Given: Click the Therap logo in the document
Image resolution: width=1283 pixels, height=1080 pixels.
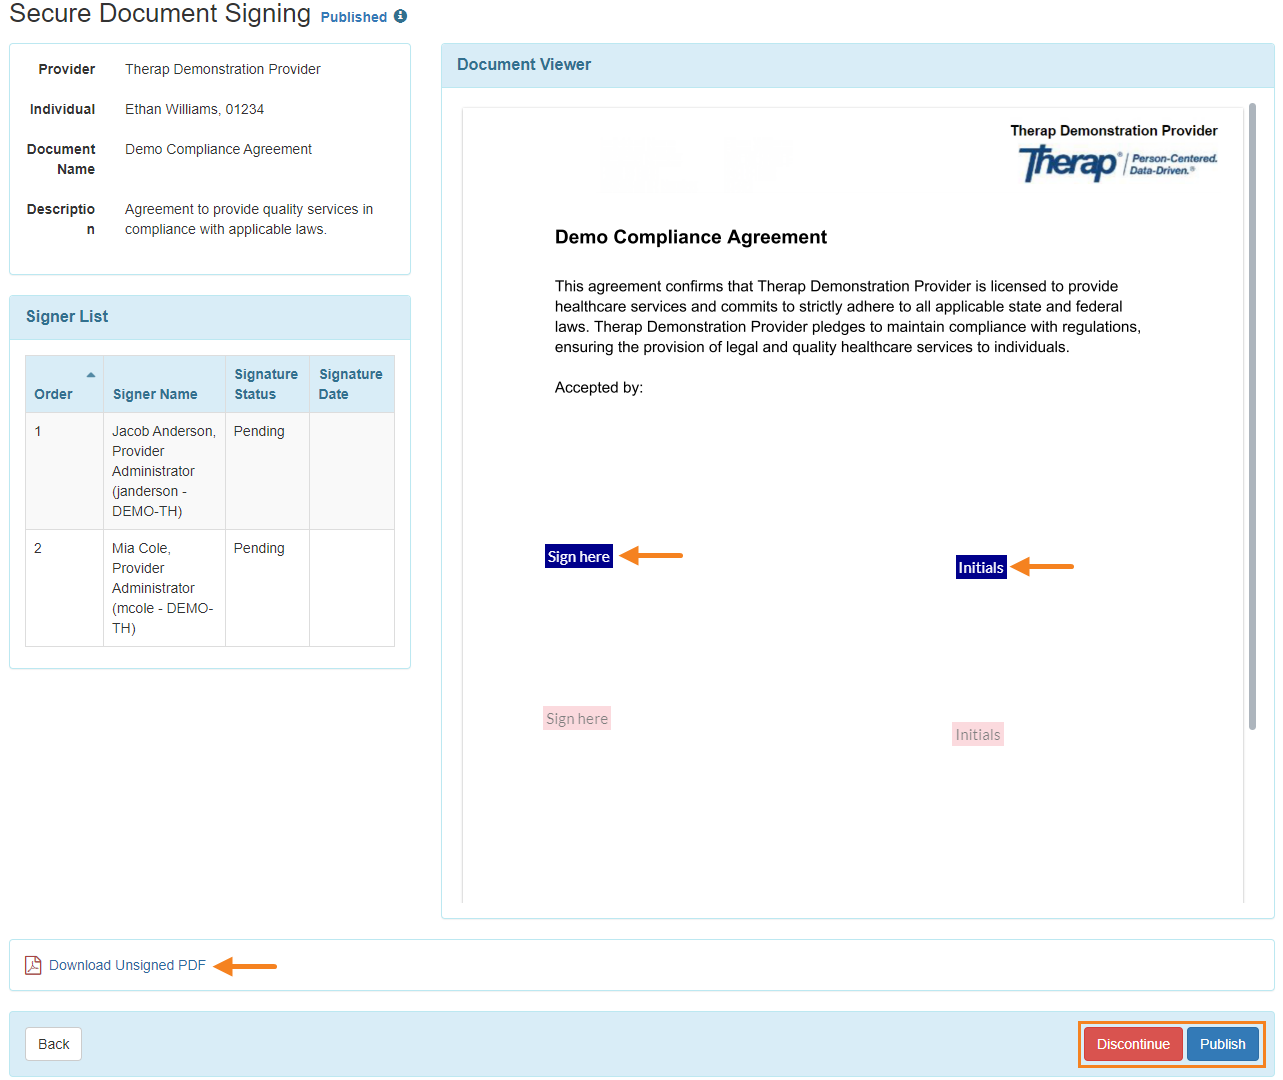Looking at the screenshot, I should pos(1114,163).
